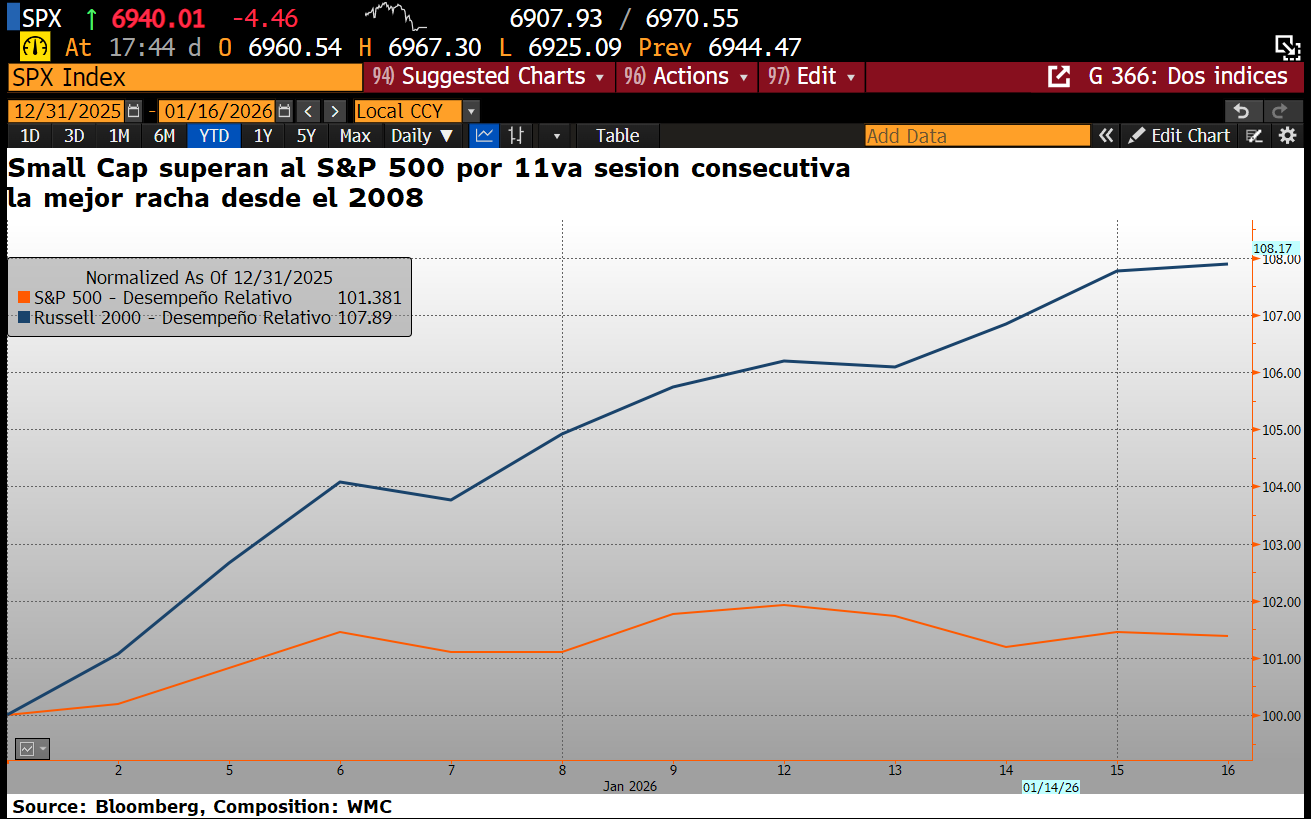Select the YTD time range
Screen dimensions: 1311x819
pos(213,135)
